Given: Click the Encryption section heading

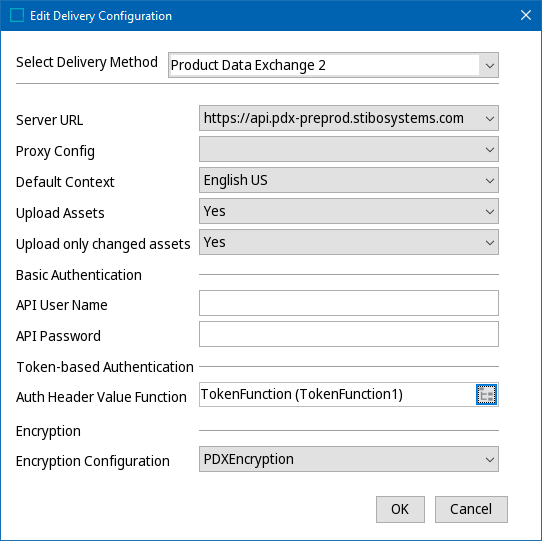Looking at the screenshot, I should (48, 431).
